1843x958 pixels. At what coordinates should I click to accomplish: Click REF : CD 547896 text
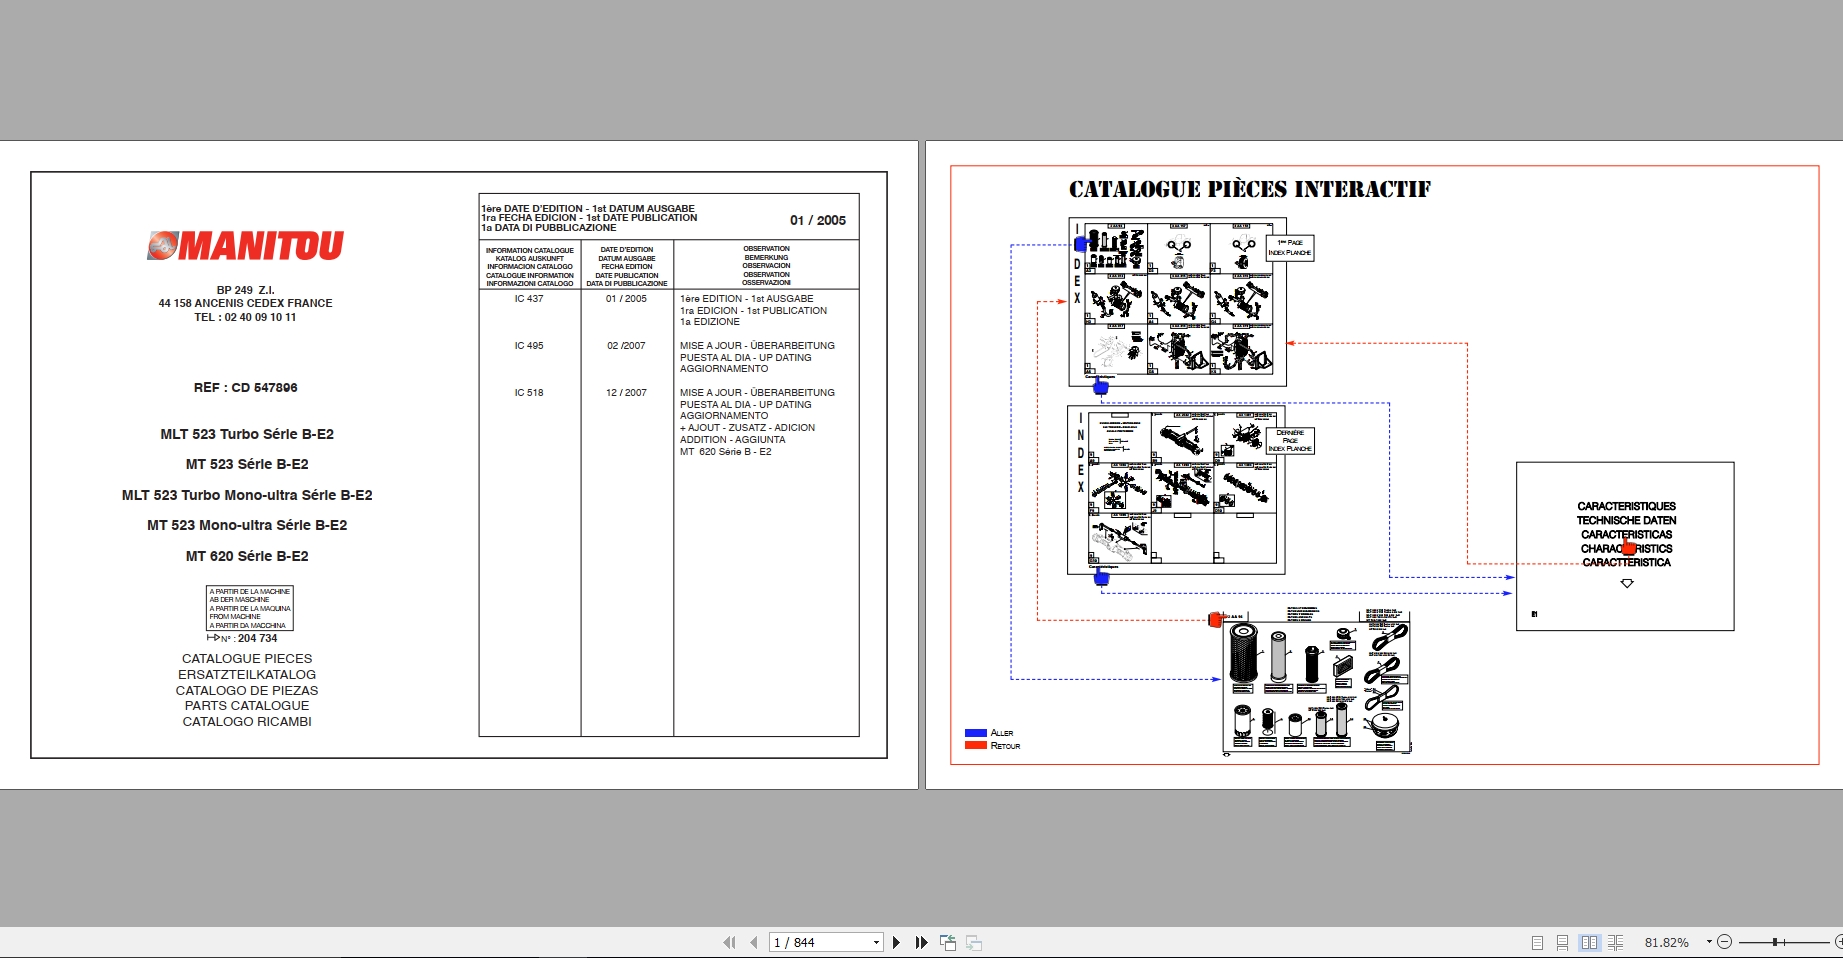click(x=246, y=388)
